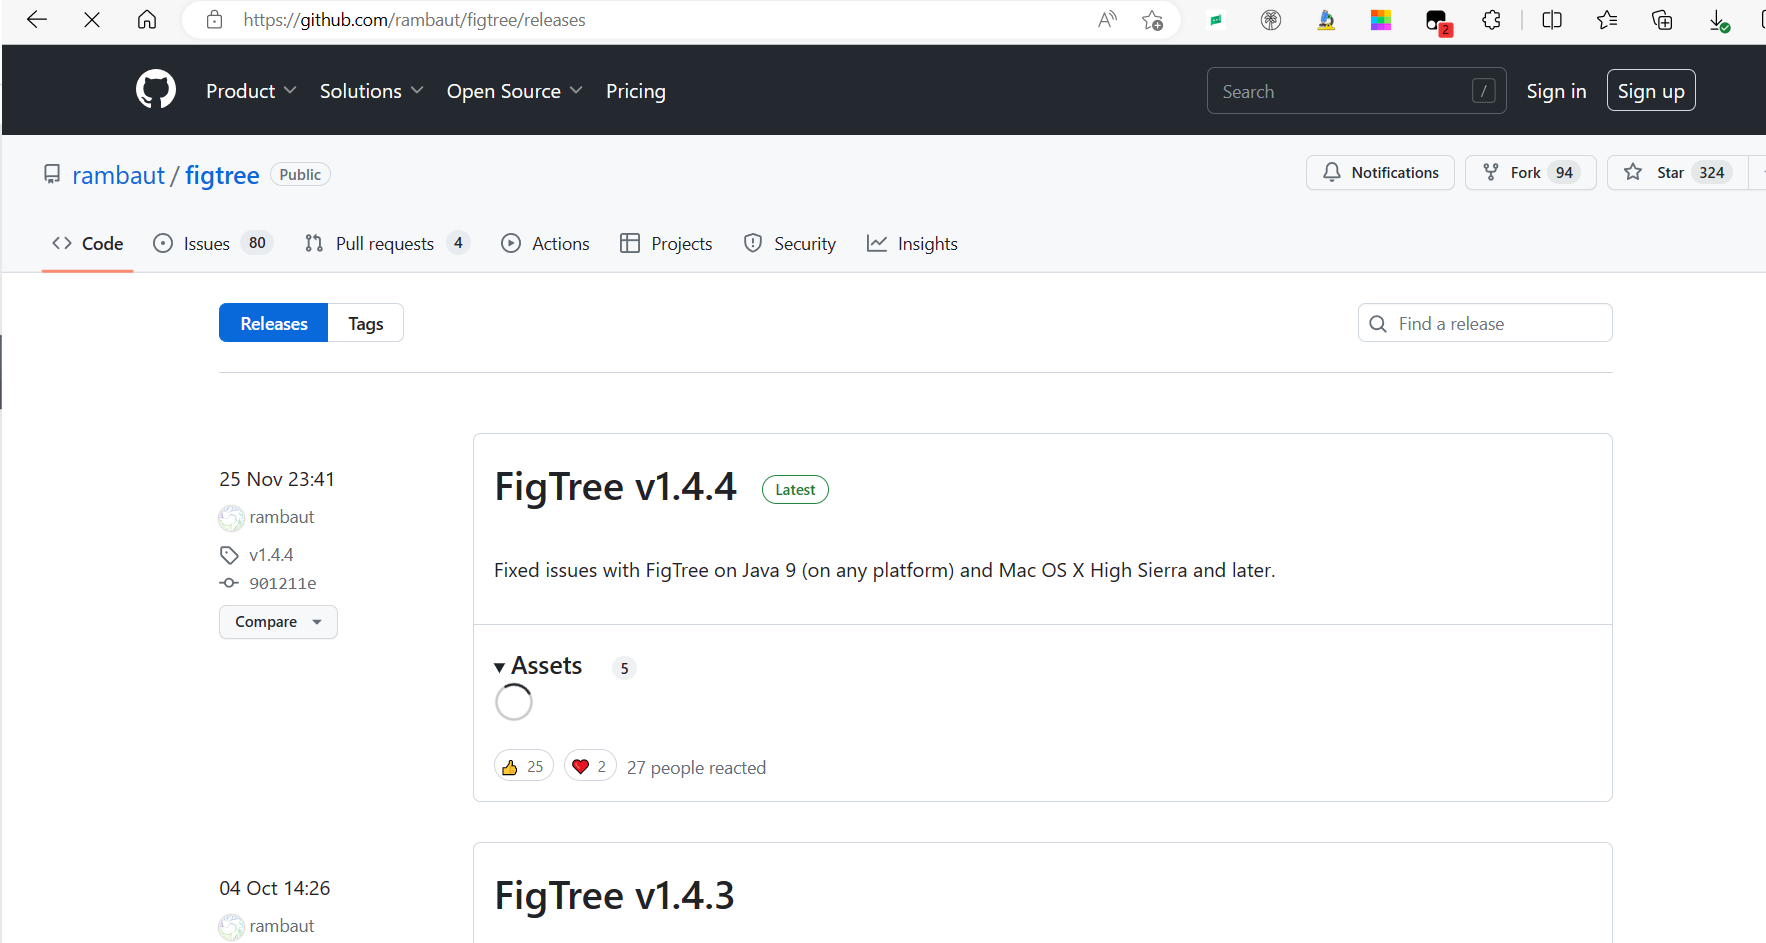Click the heart reaction with 2
The image size is (1766, 943).
[590, 766]
